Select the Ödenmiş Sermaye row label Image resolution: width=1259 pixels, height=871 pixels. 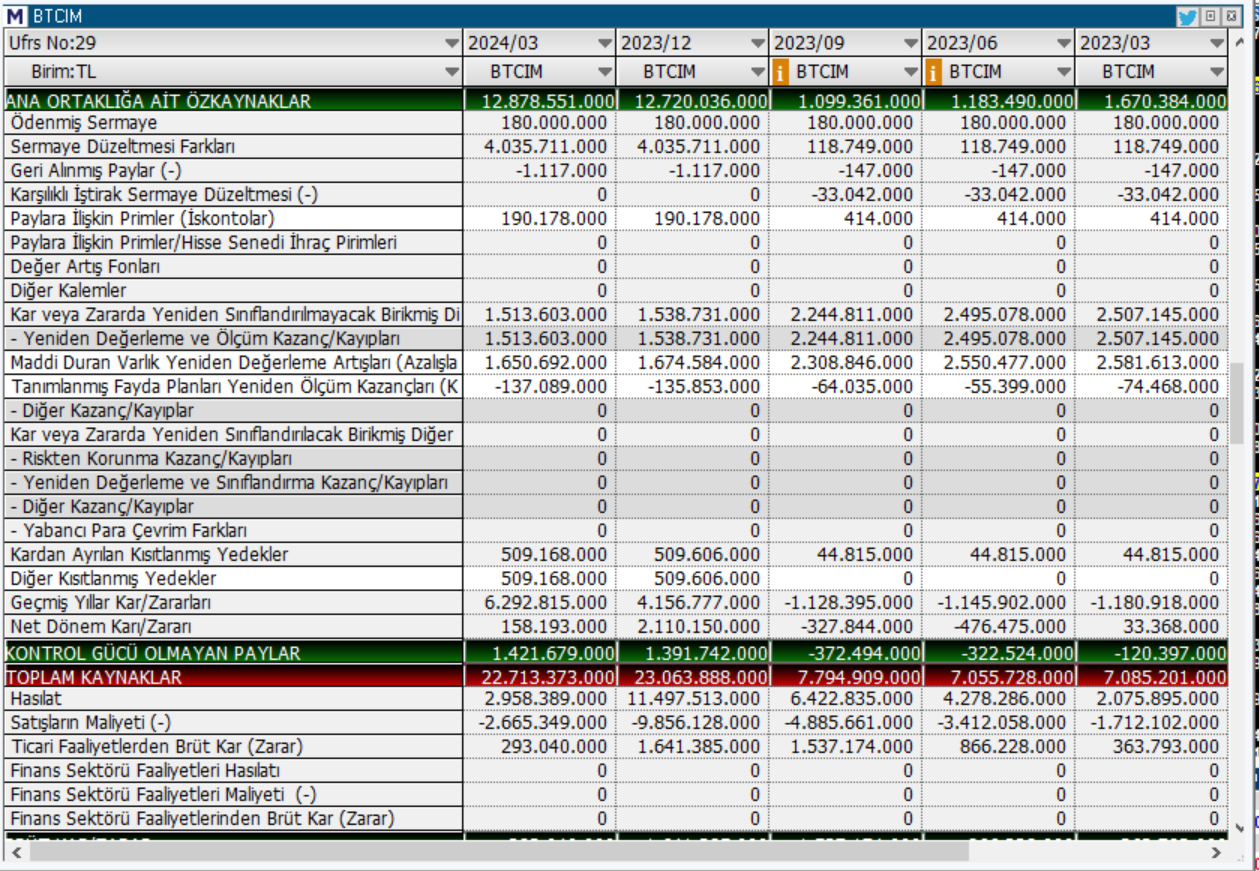[234, 123]
